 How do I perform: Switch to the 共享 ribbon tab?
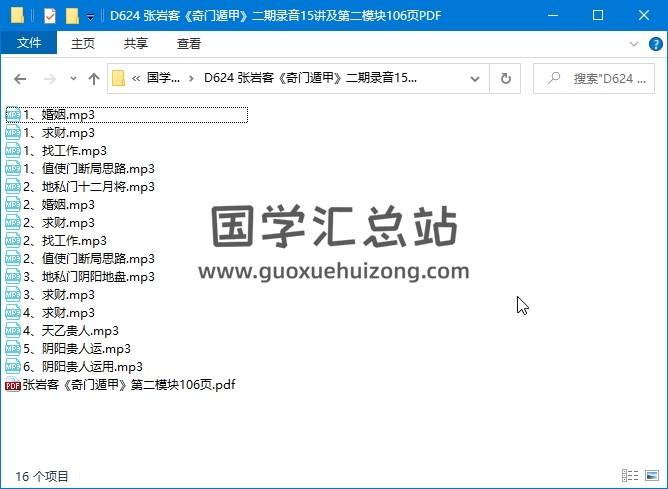click(135, 43)
